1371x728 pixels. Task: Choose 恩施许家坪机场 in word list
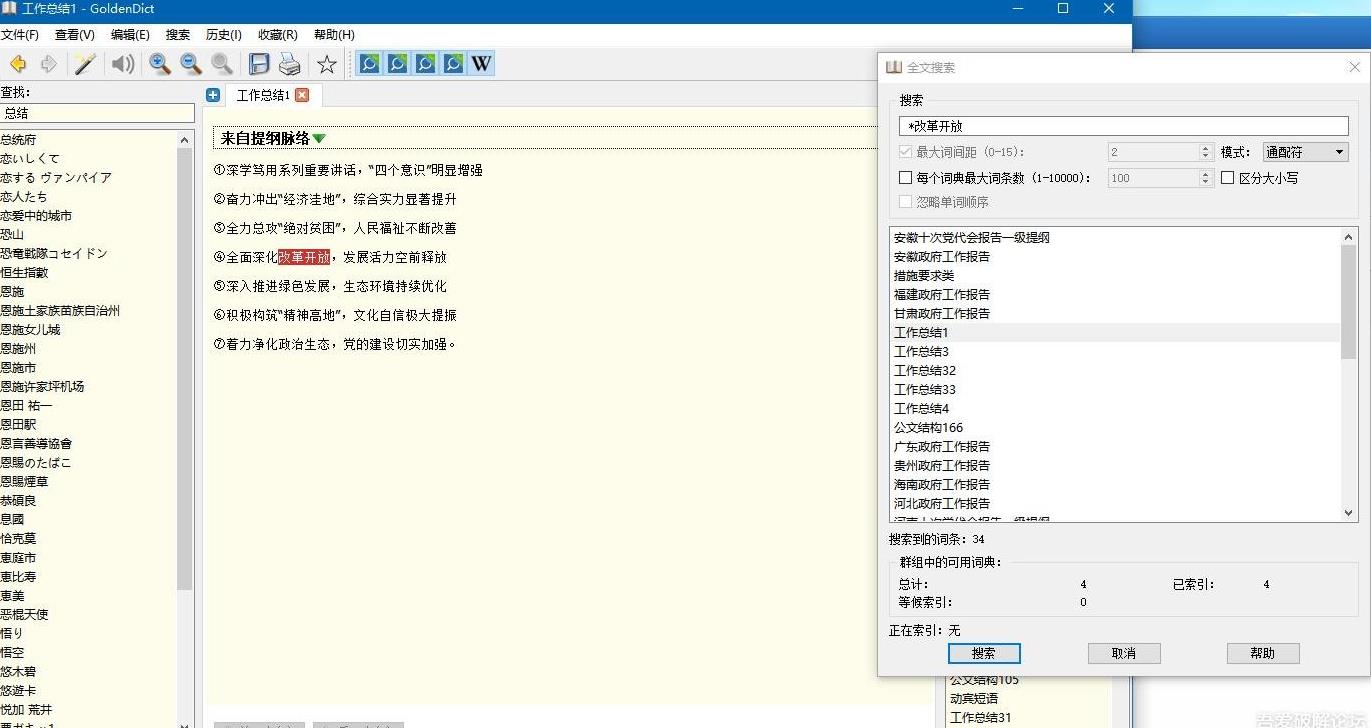(42, 387)
